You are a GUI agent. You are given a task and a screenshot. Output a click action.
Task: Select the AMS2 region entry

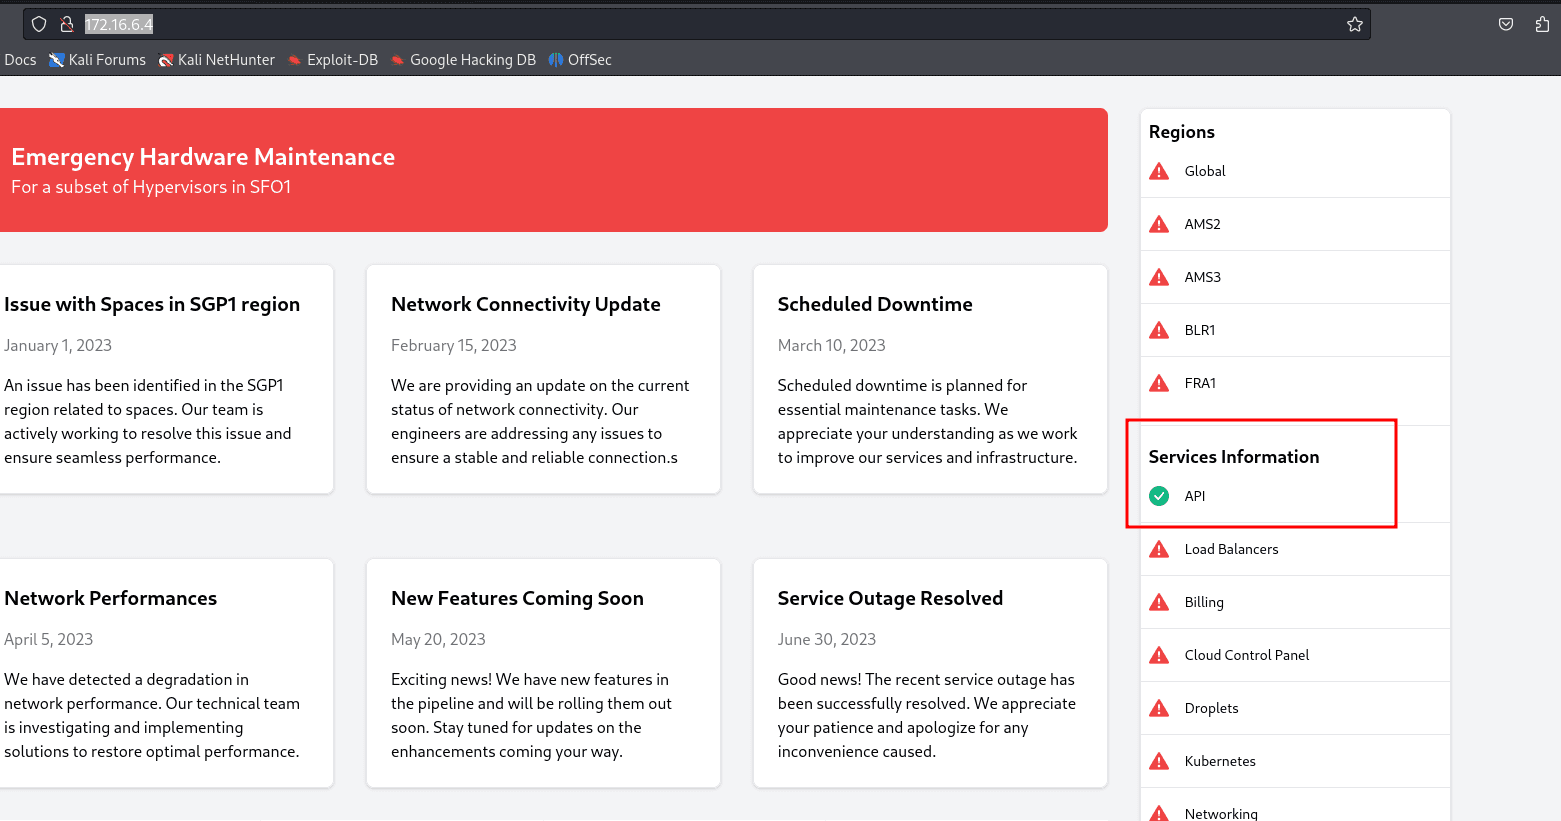[1202, 224]
